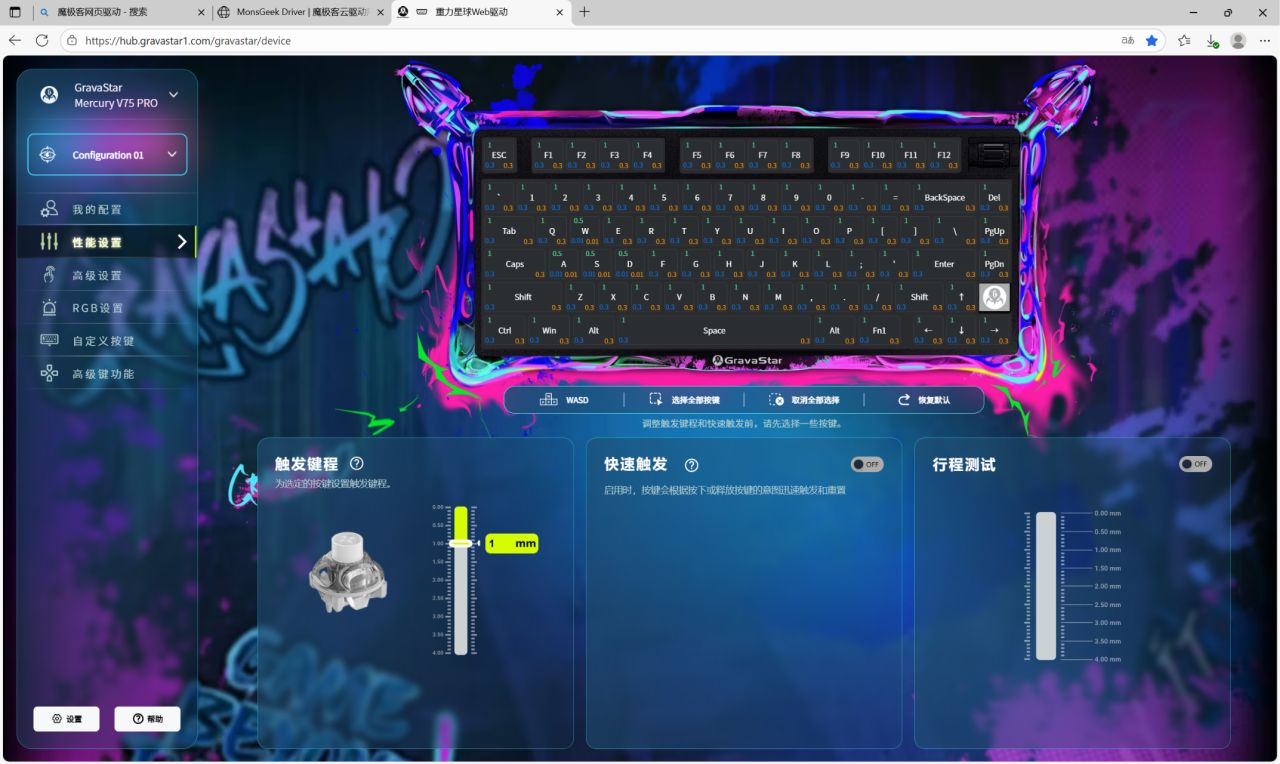The height and width of the screenshot is (764, 1280).
Task: Open help tooltip beside 快速触发 title
Action: (x=691, y=465)
